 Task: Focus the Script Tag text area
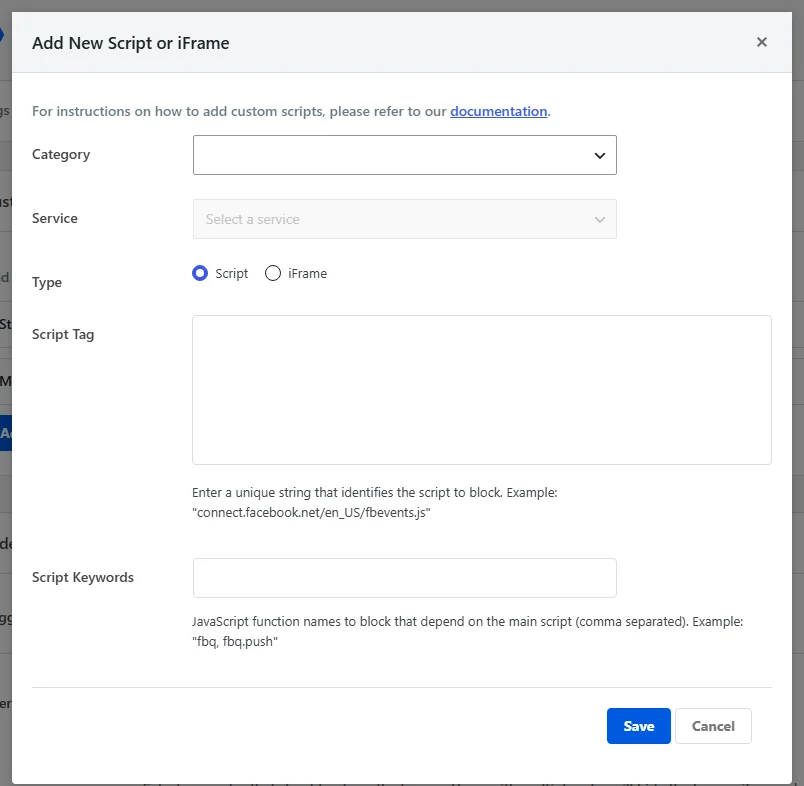[x=481, y=390]
